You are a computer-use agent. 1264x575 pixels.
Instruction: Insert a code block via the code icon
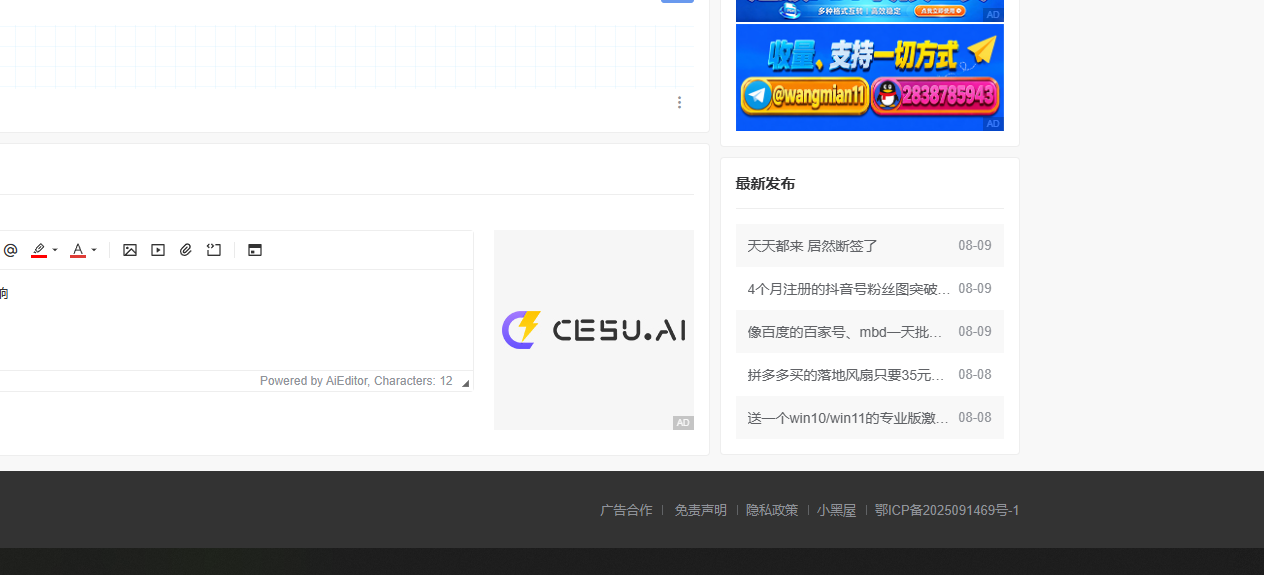coord(214,250)
